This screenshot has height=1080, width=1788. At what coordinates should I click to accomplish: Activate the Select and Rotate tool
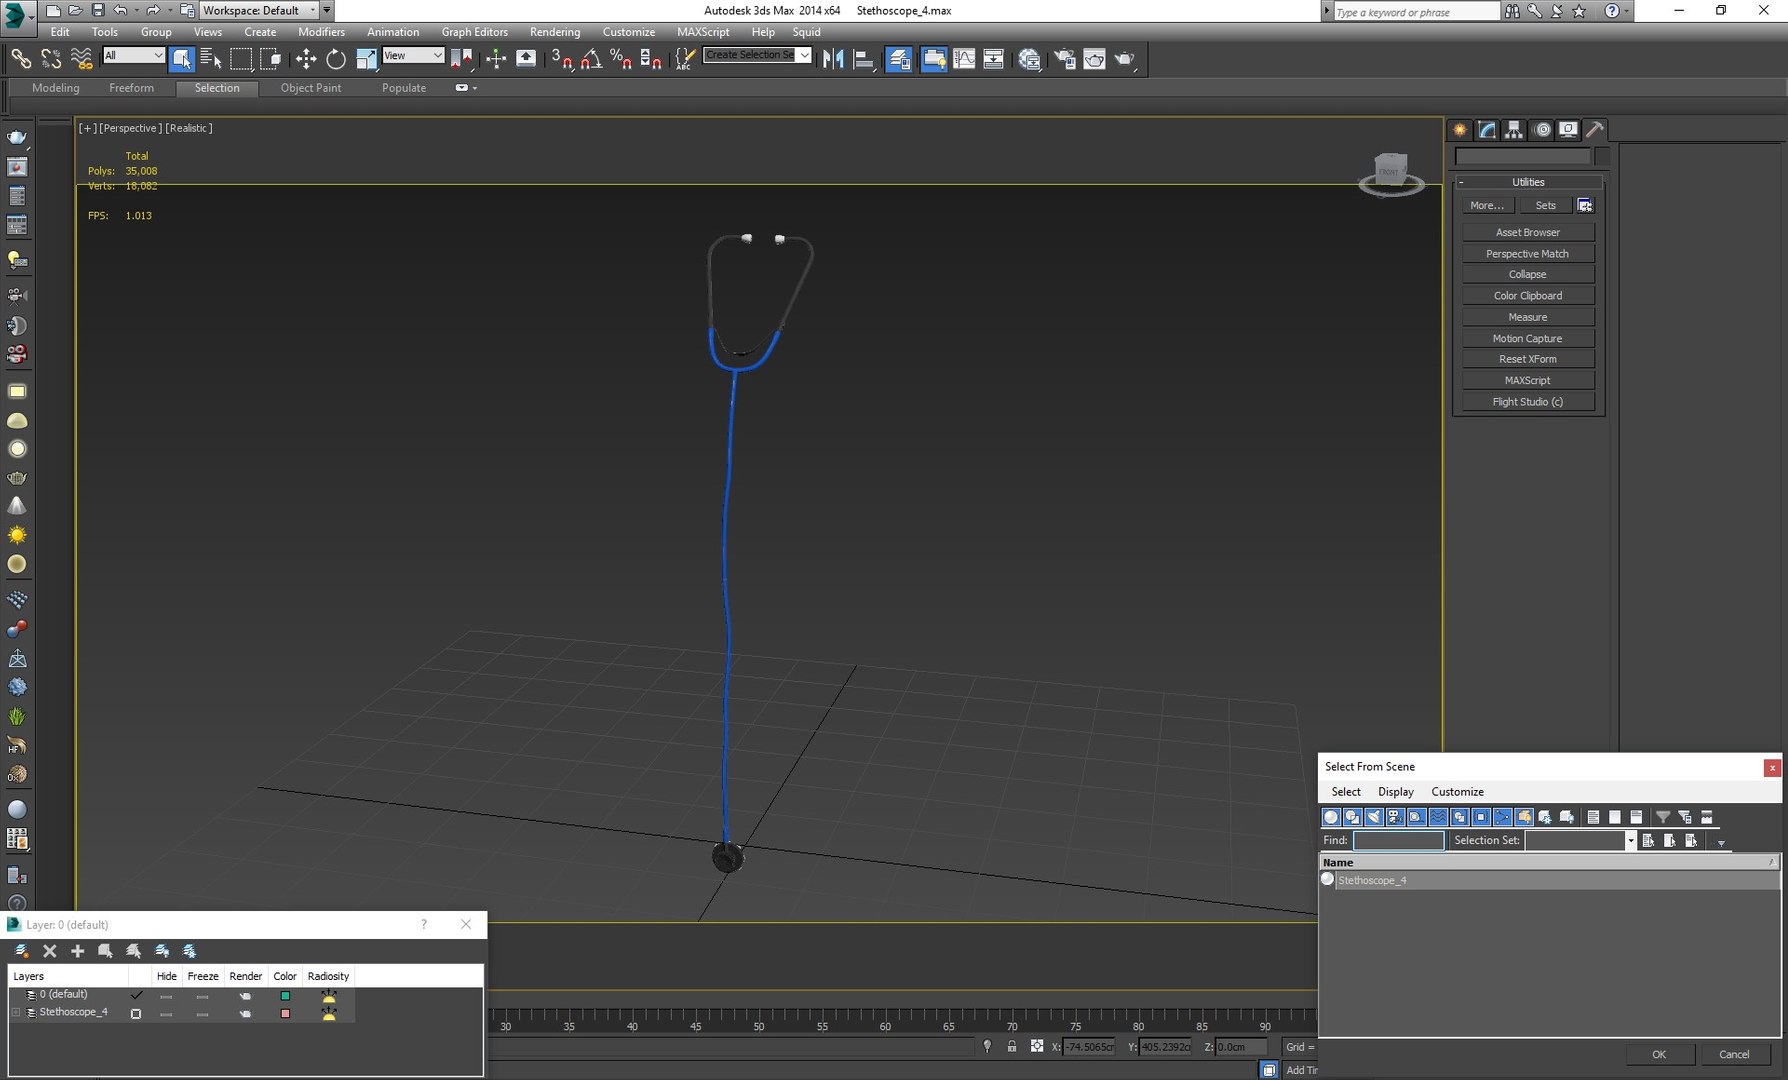coord(336,59)
